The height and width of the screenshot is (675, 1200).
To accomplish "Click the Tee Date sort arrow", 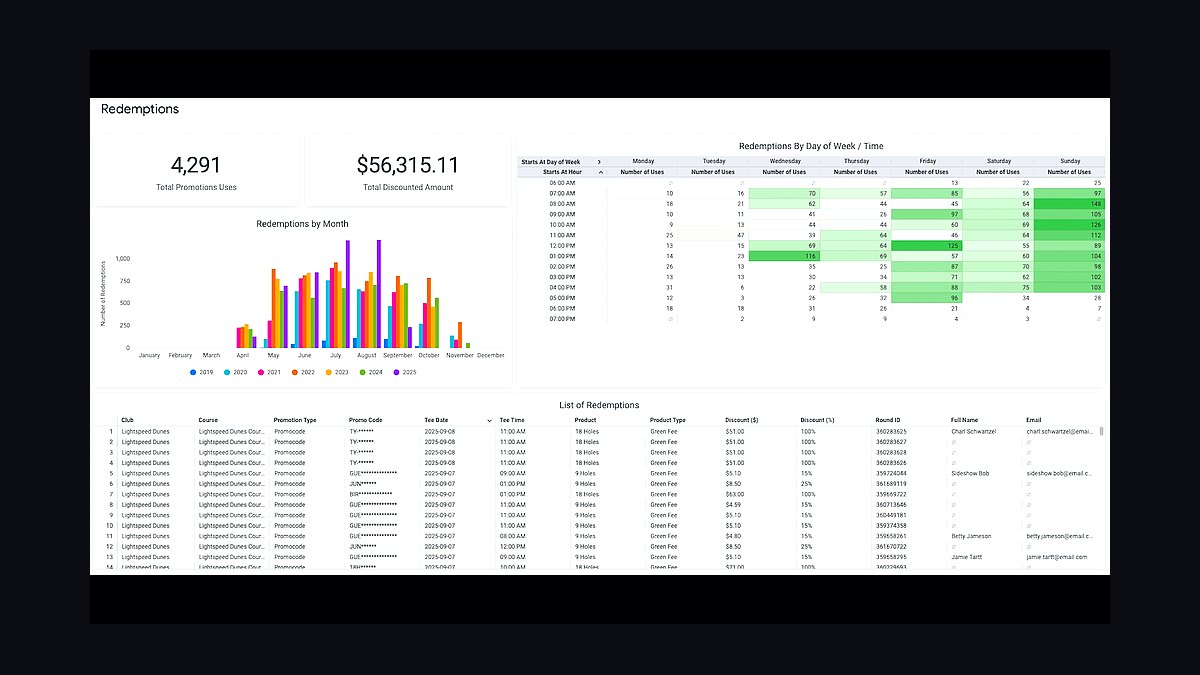I will [x=489, y=420].
